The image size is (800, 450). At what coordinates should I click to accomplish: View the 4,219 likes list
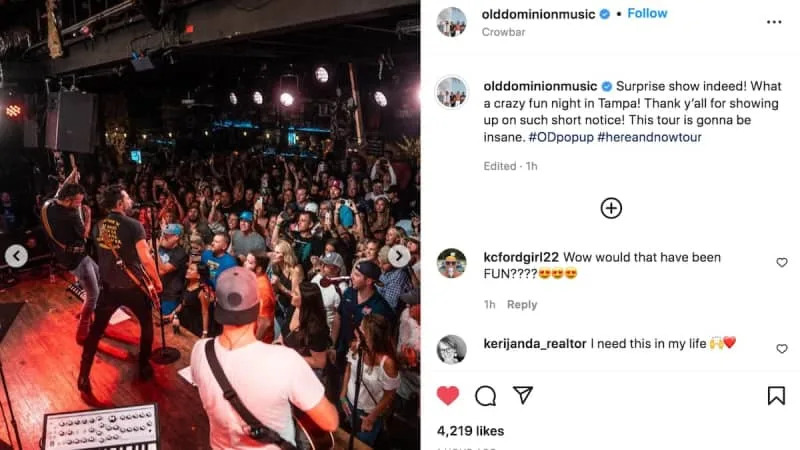[470, 431]
